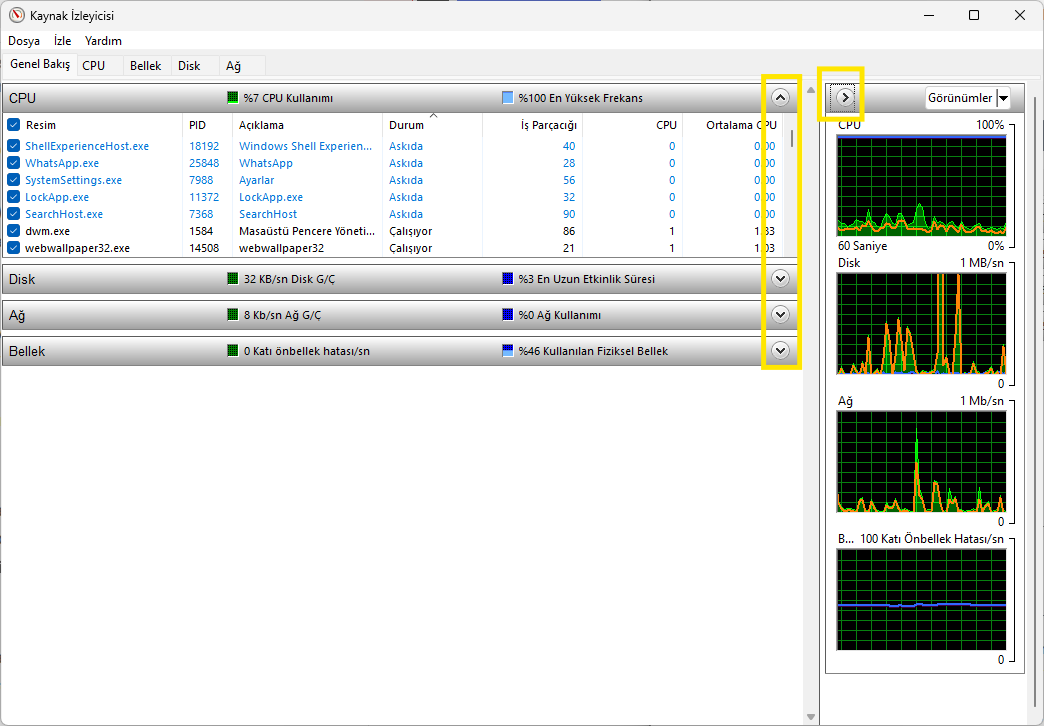Uncheck webwallpaper32.exe checkbox
The width and height of the screenshot is (1044, 726).
click(13, 248)
